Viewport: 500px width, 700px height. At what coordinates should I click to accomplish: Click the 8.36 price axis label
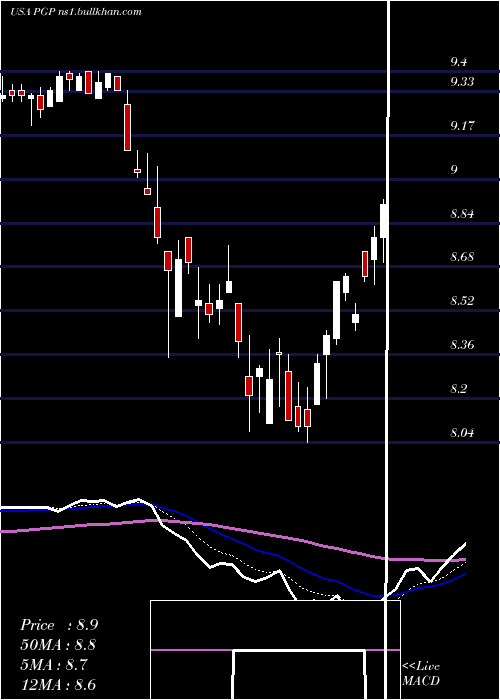pos(462,345)
